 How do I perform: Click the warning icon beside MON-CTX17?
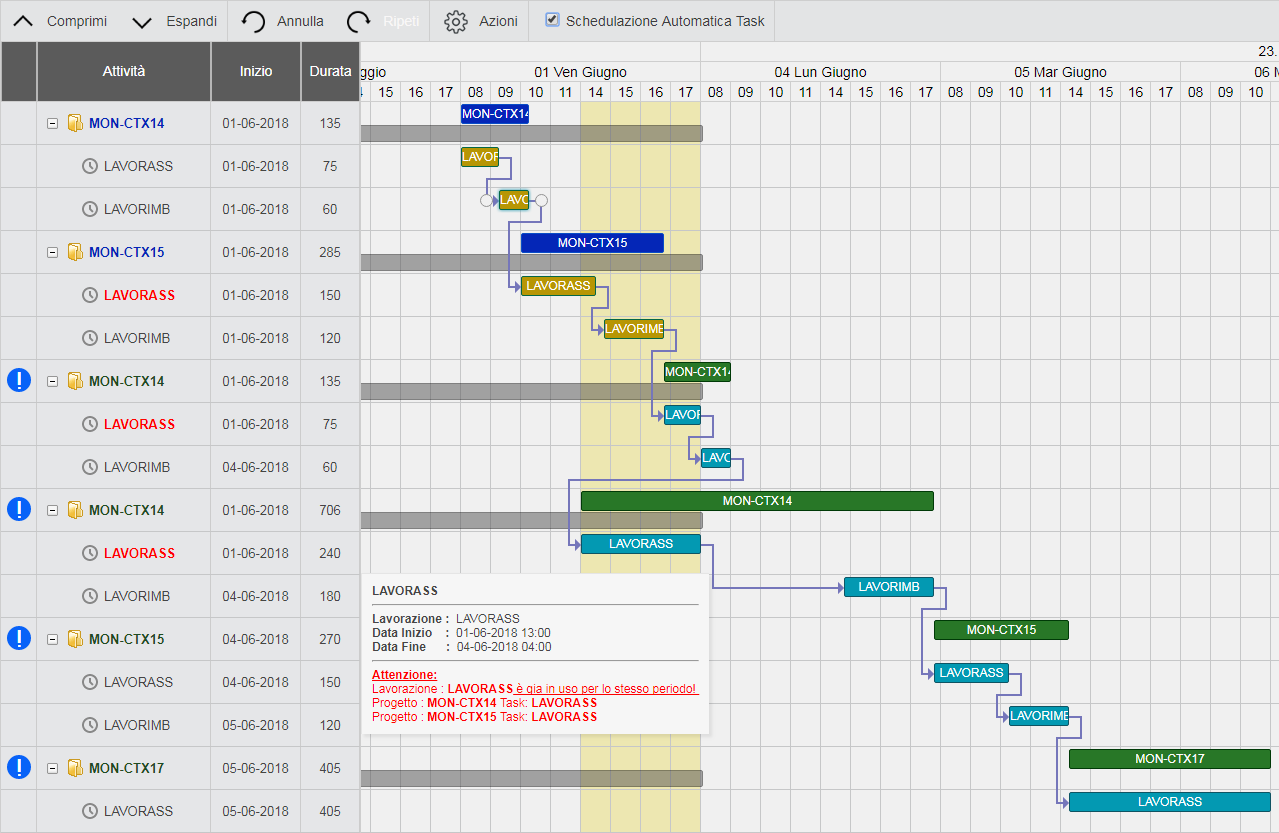coord(19,767)
